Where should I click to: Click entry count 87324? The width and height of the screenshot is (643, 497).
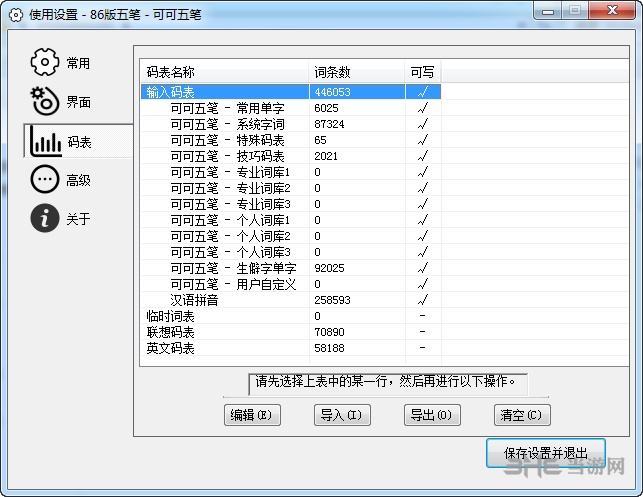tap(329, 124)
